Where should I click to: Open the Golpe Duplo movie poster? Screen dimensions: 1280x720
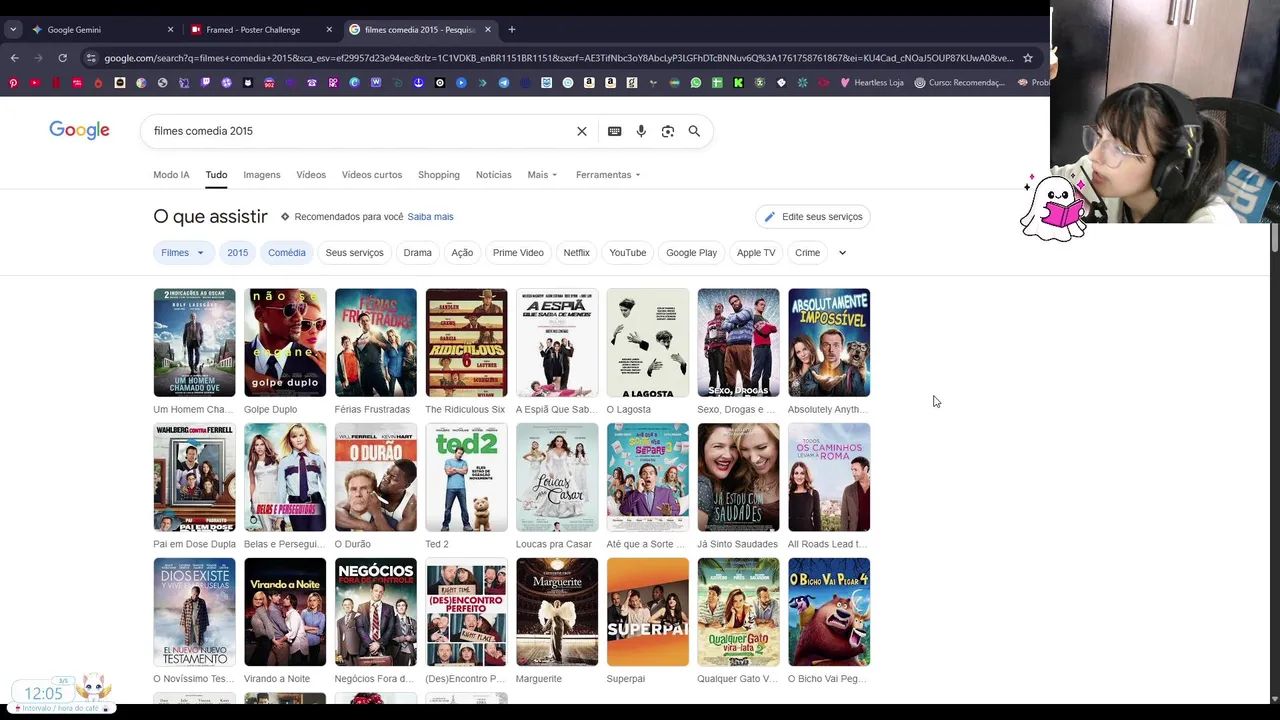285,343
